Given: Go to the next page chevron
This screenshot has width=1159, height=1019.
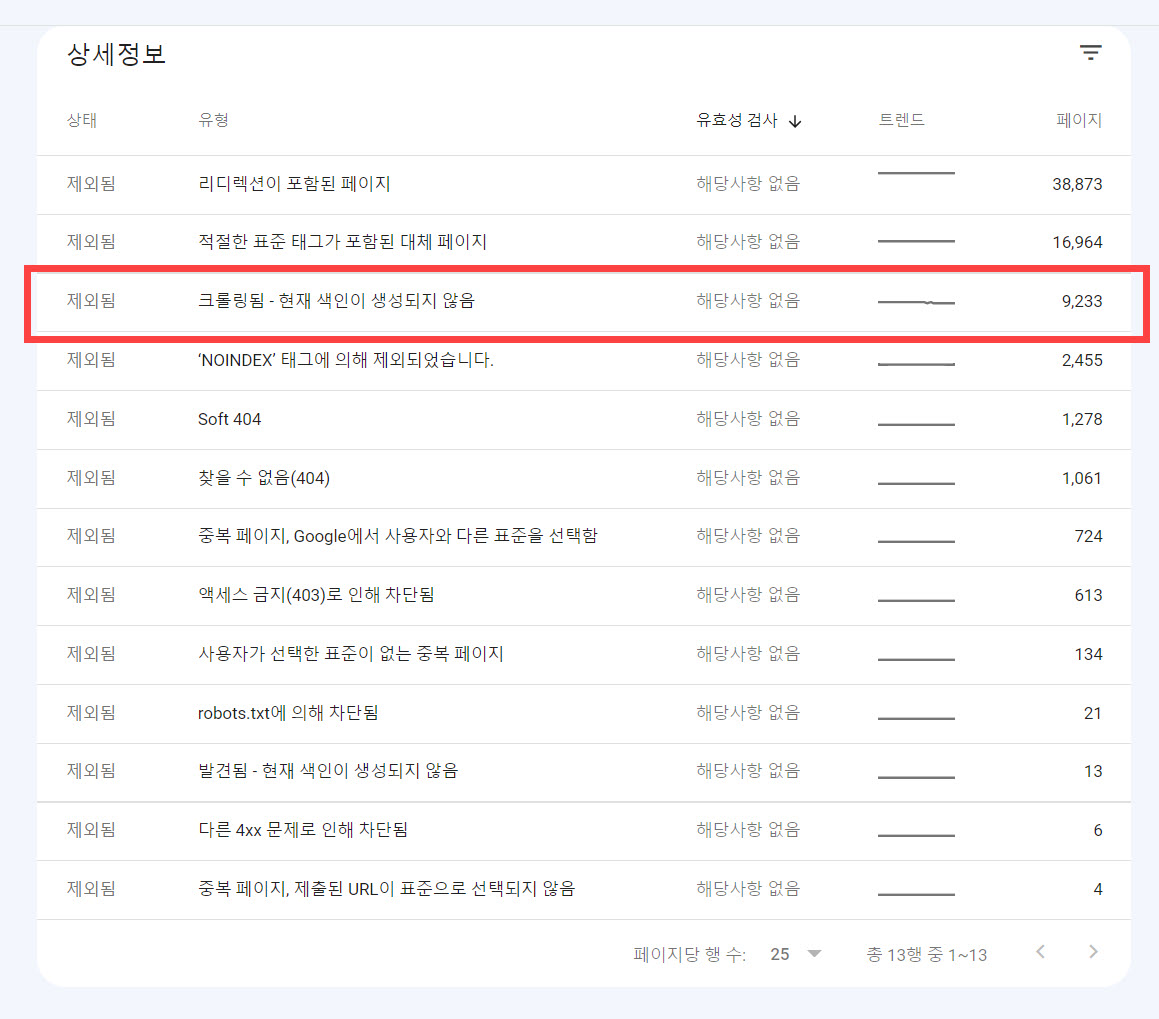Looking at the screenshot, I should [x=1092, y=952].
